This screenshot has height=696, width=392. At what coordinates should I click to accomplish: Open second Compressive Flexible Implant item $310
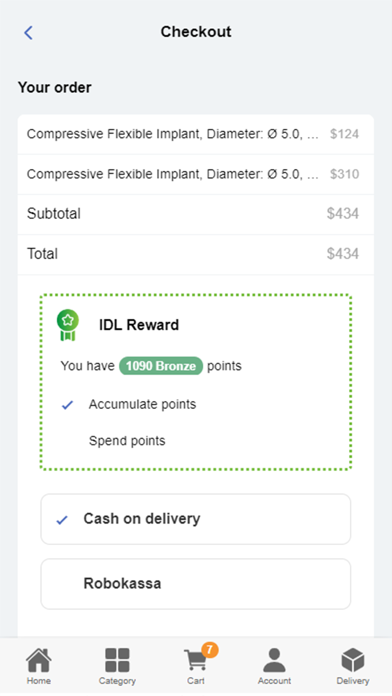tap(196, 174)
